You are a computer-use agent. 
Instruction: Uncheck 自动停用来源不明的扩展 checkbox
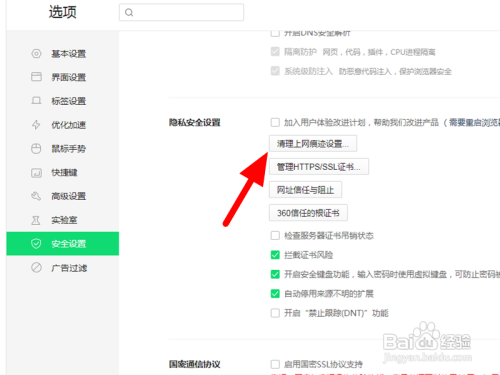click(275, 294)
